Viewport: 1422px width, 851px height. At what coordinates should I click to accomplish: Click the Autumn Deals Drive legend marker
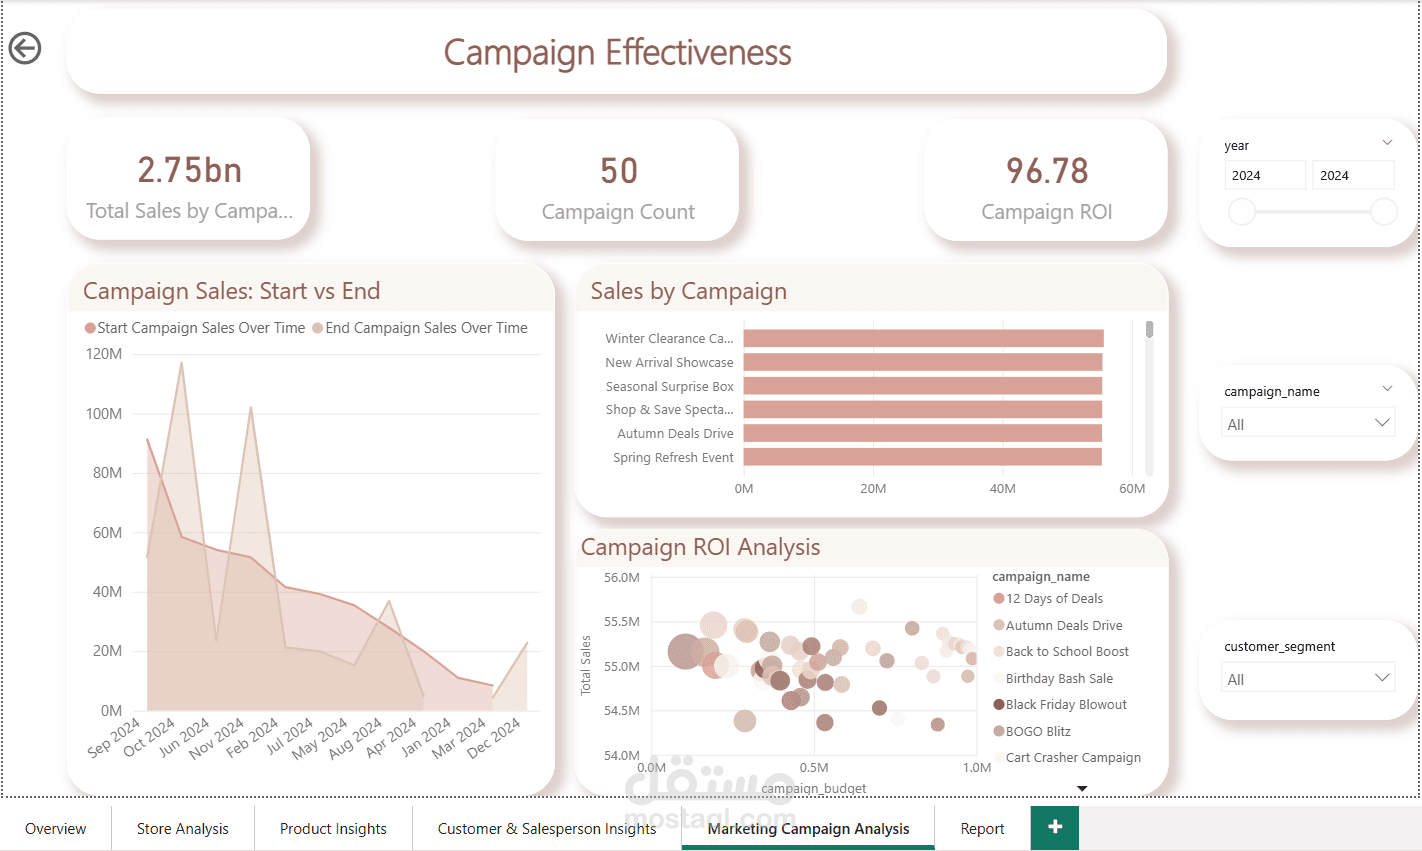[x=998, y=626]
